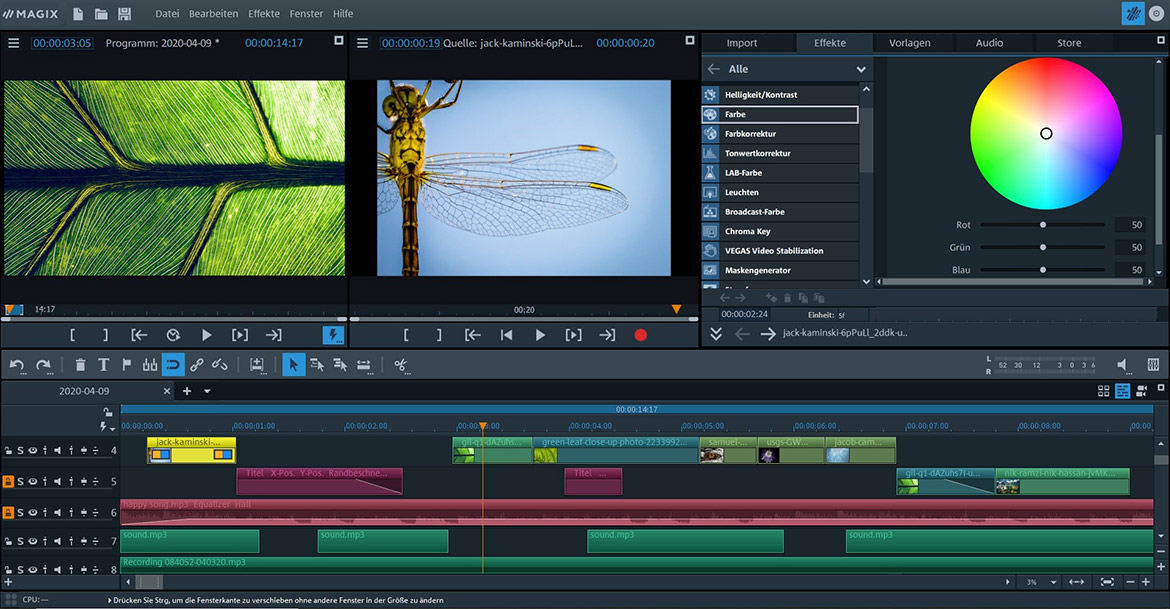Click the Undo arrow icon

click(18, 365)
